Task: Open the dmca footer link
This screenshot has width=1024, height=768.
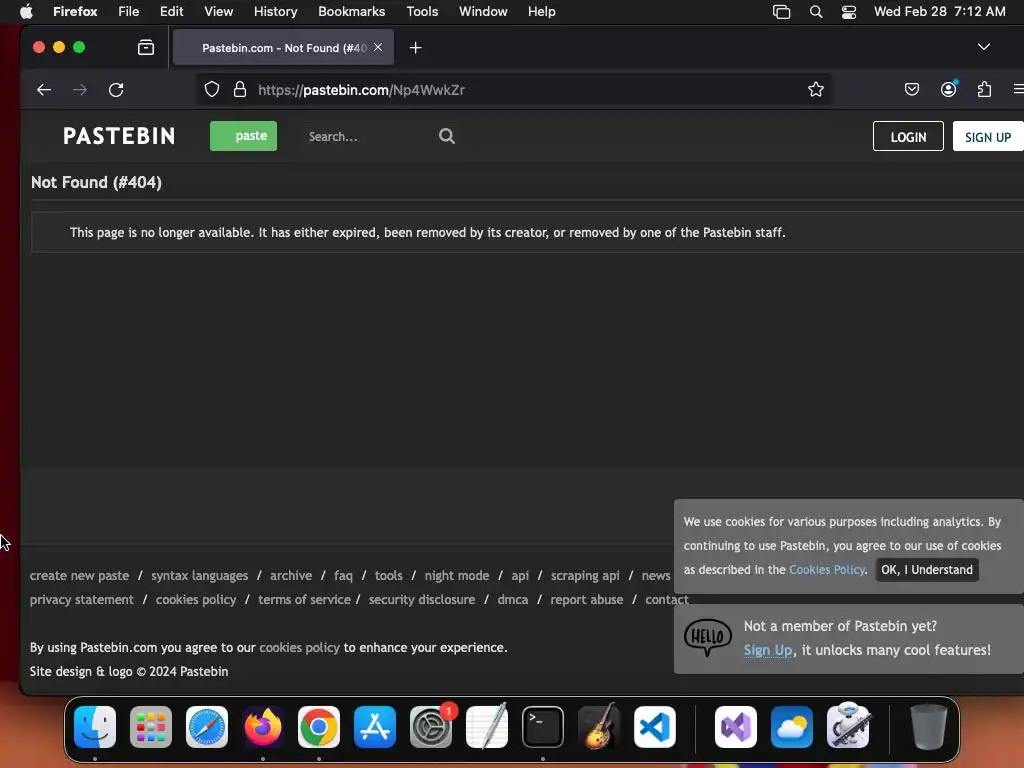Action: click(x=513, y=600)
